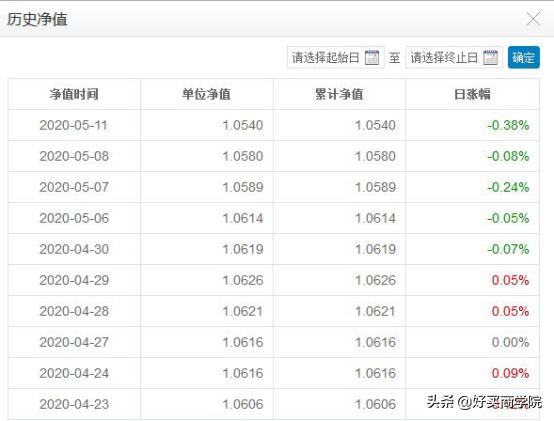Viewport: 554px width, 421px height.
Task: Focus the 请选择终止日 date field
Action: tap(454, 57)
